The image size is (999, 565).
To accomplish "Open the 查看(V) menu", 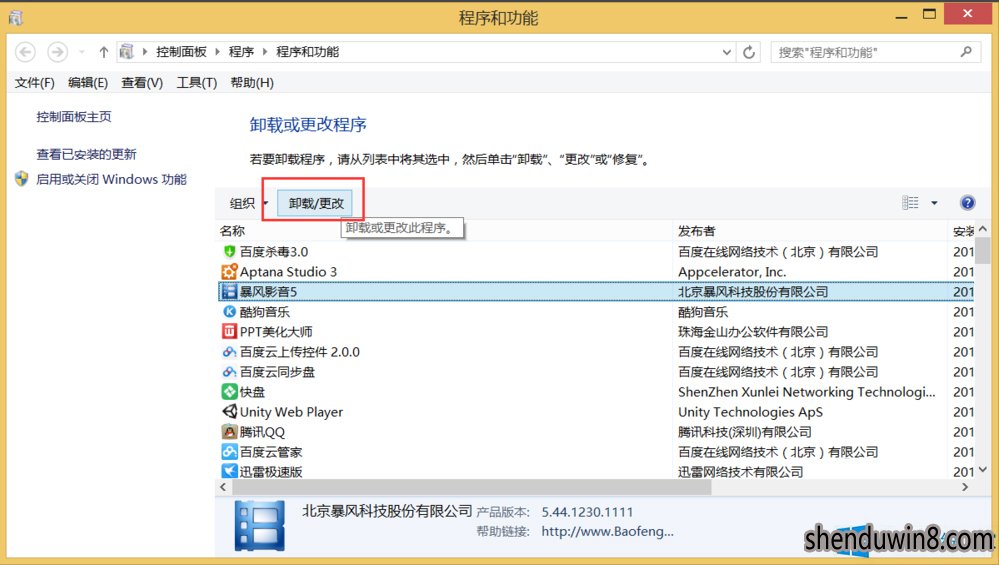I will (x=142, y=83).
